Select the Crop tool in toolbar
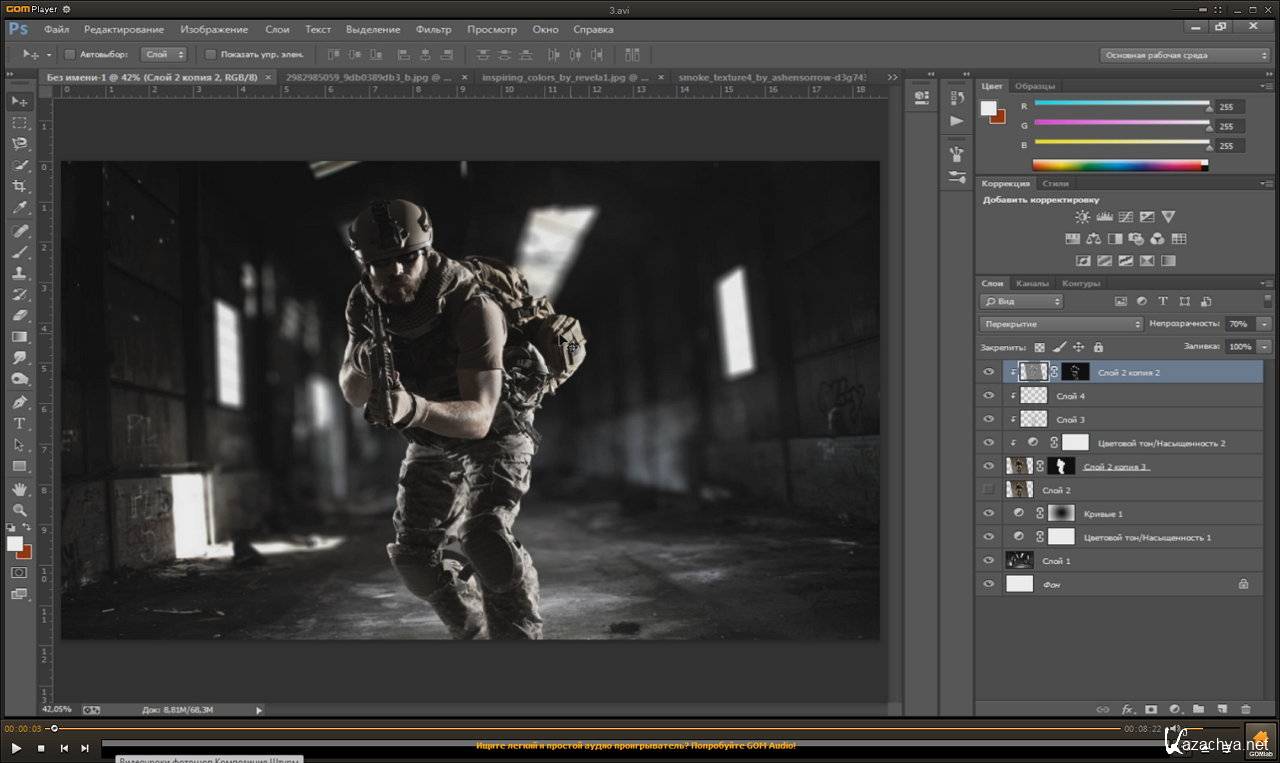This screenshot has width=1280, height=763. point(19,187)
